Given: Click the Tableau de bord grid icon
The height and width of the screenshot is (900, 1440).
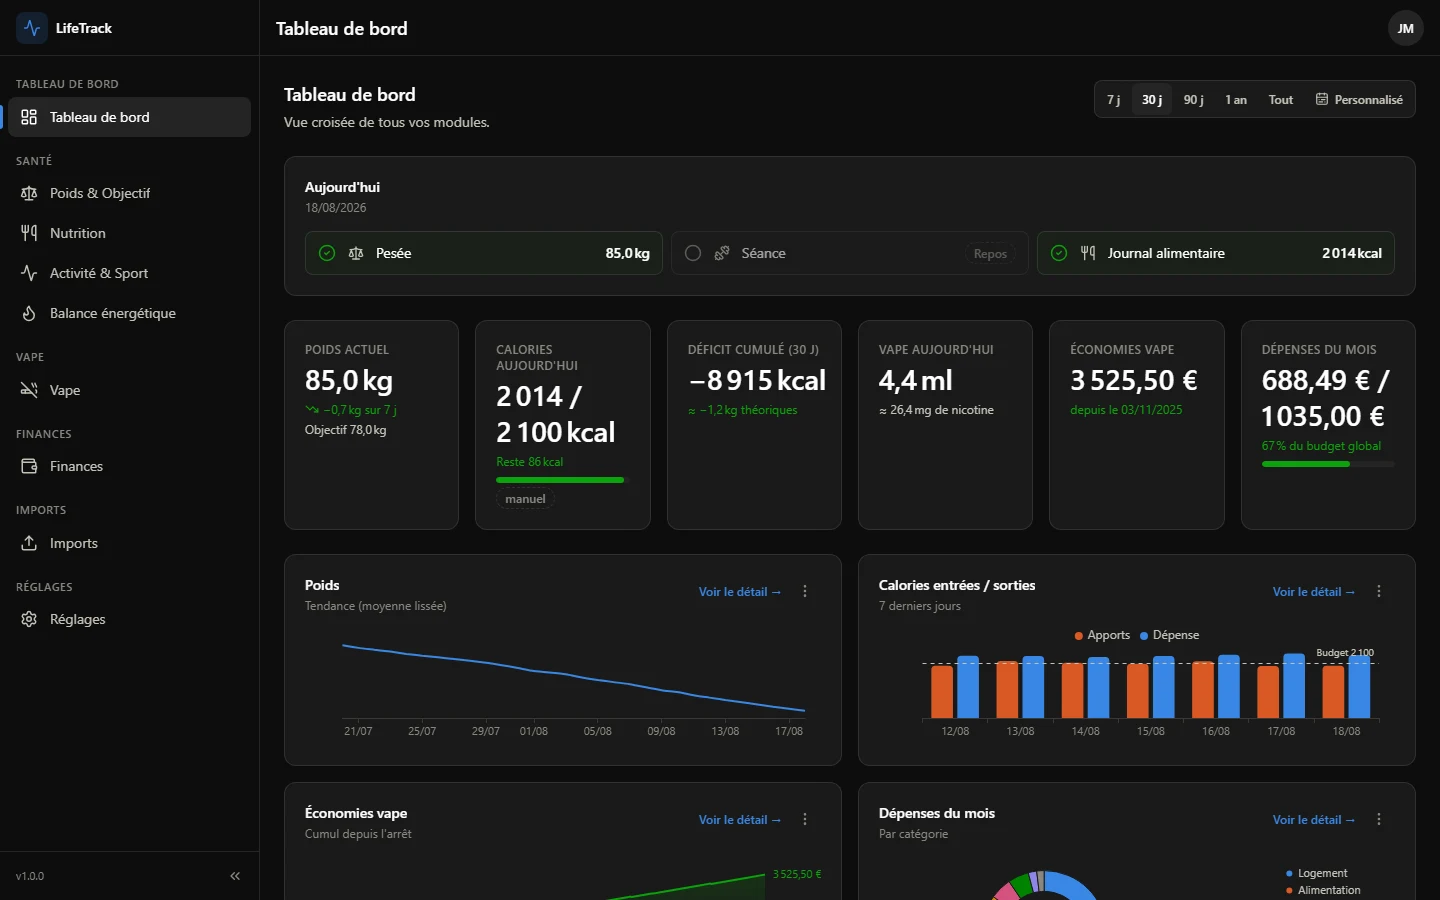Looking at the screenshot, I should [29, 117].
